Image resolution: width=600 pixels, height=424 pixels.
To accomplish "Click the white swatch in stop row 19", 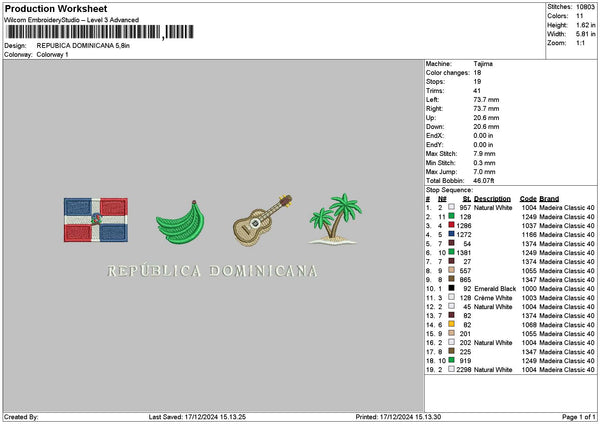I will (x=452, y=369).
